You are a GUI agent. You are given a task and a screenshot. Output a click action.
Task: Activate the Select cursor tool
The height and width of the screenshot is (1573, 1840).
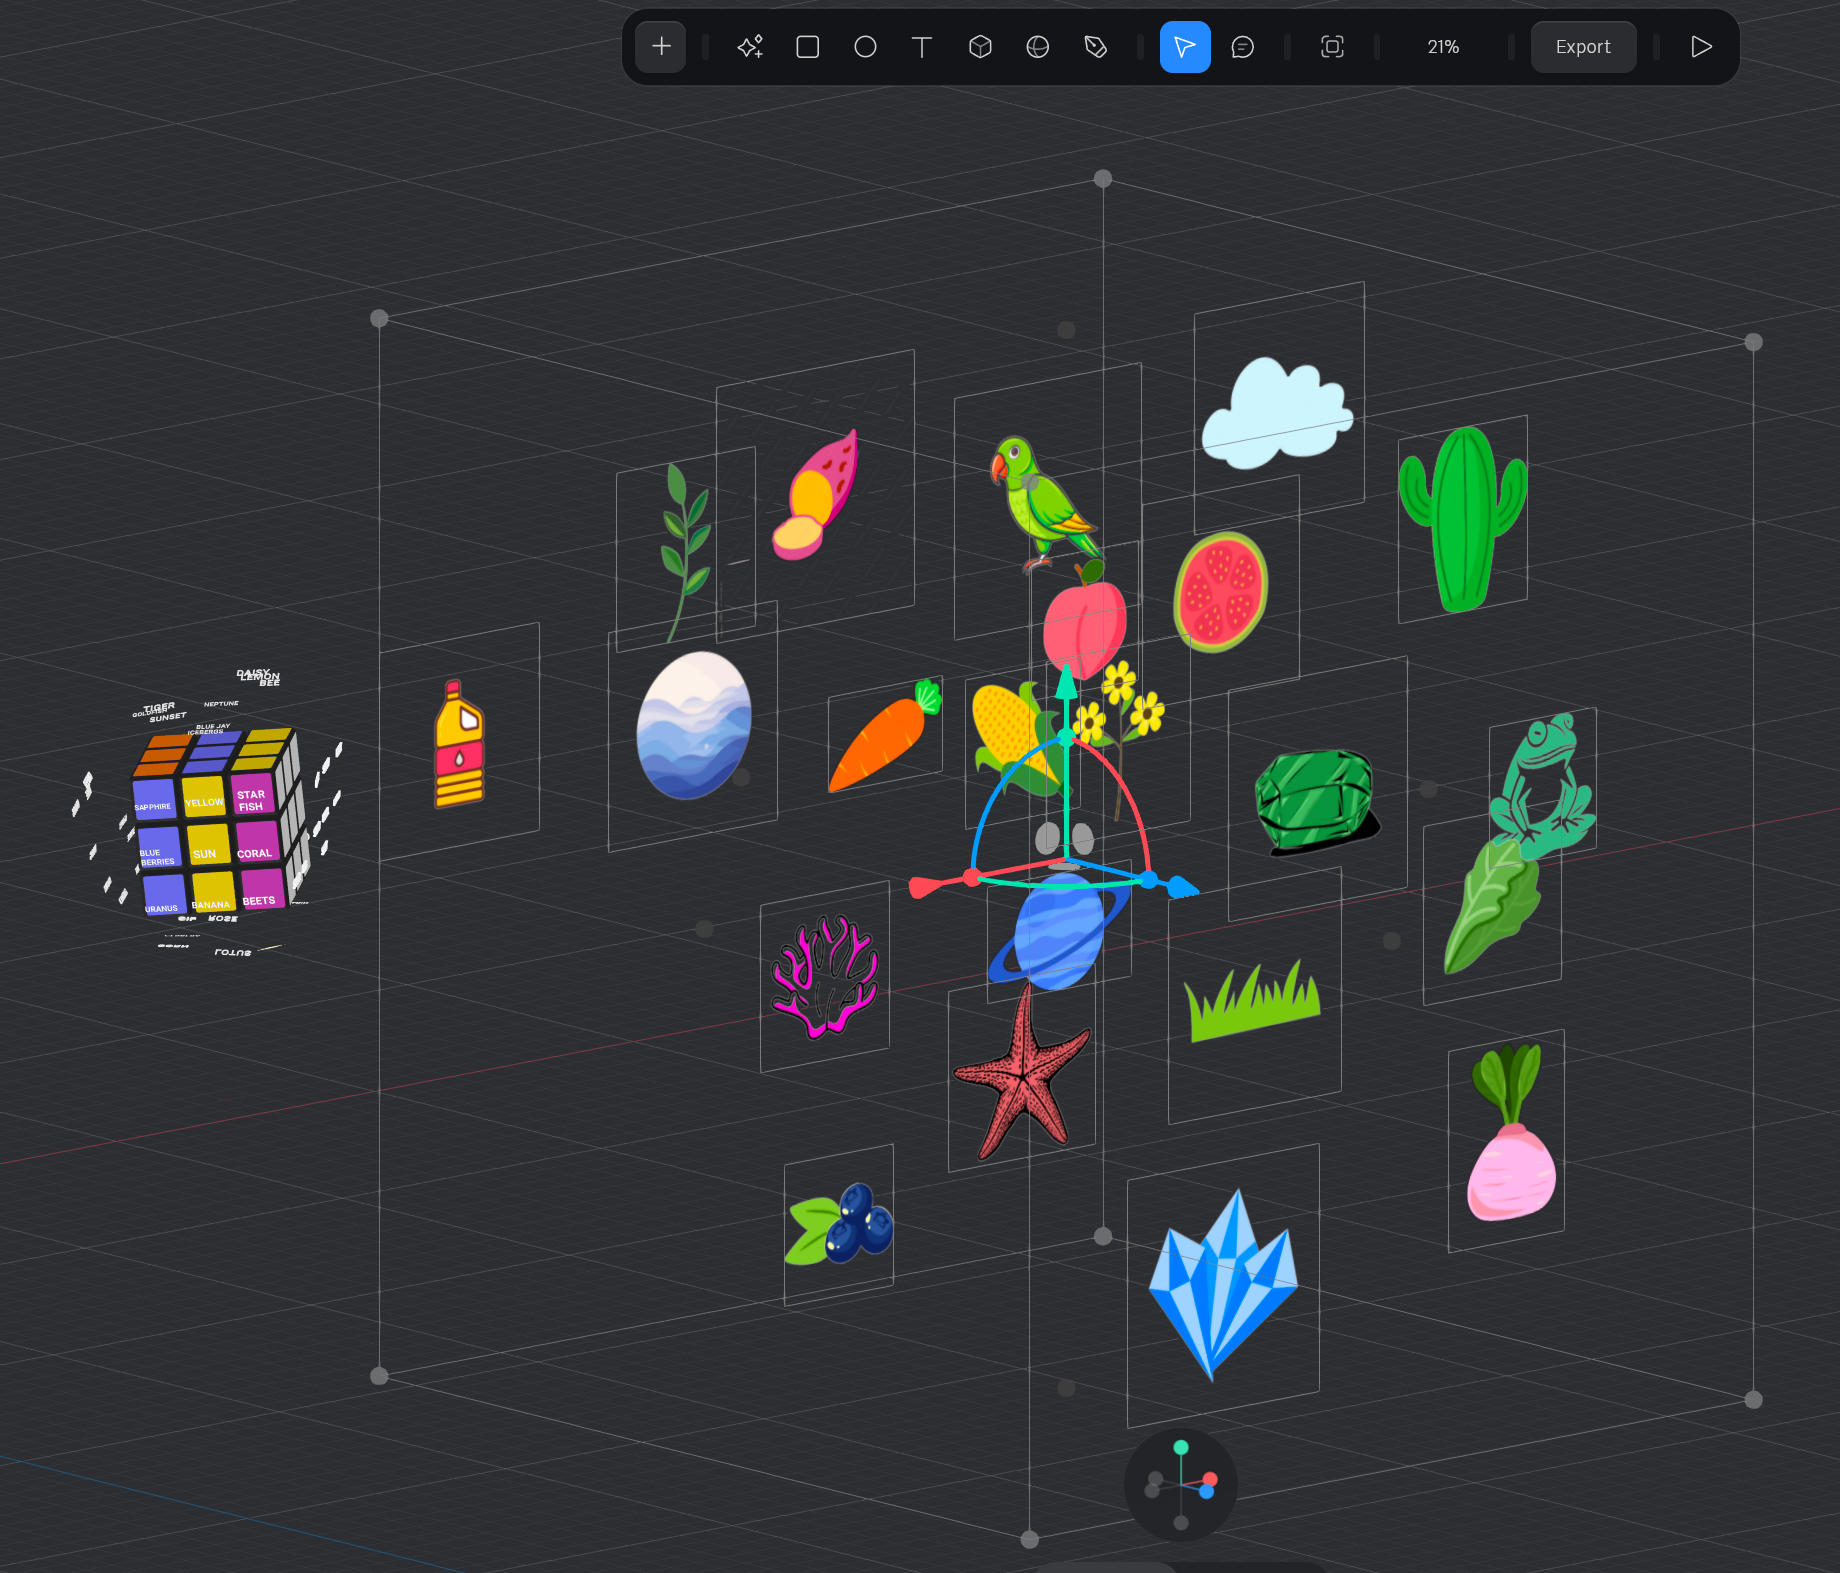pyautogui.click(x=1185, y=46)
